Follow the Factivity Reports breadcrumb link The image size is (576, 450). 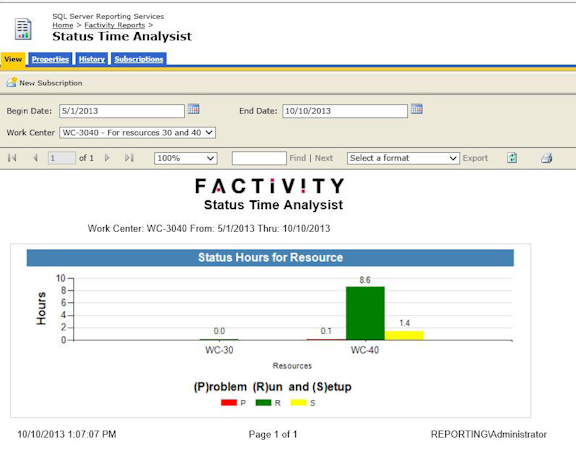(115, 25)
